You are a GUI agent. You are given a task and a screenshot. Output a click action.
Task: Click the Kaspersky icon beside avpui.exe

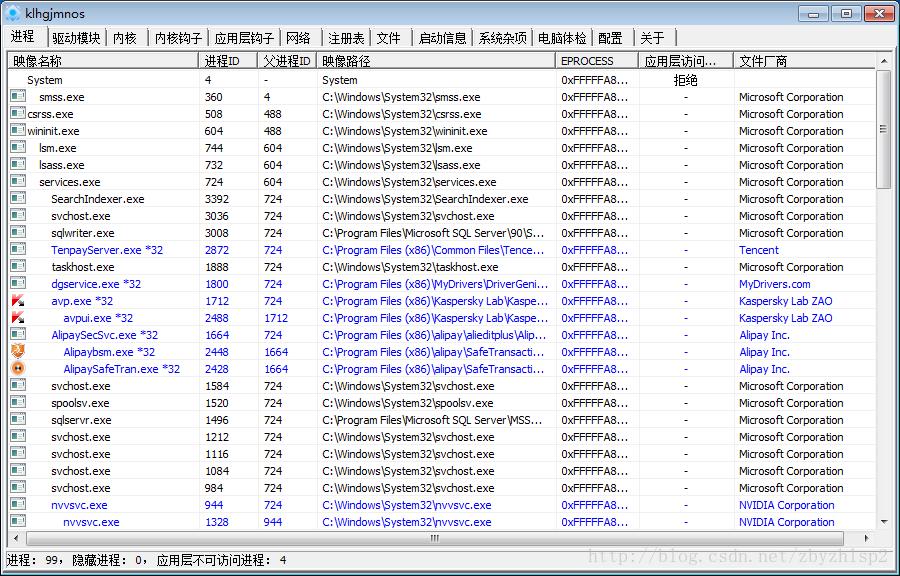point(18,318)
